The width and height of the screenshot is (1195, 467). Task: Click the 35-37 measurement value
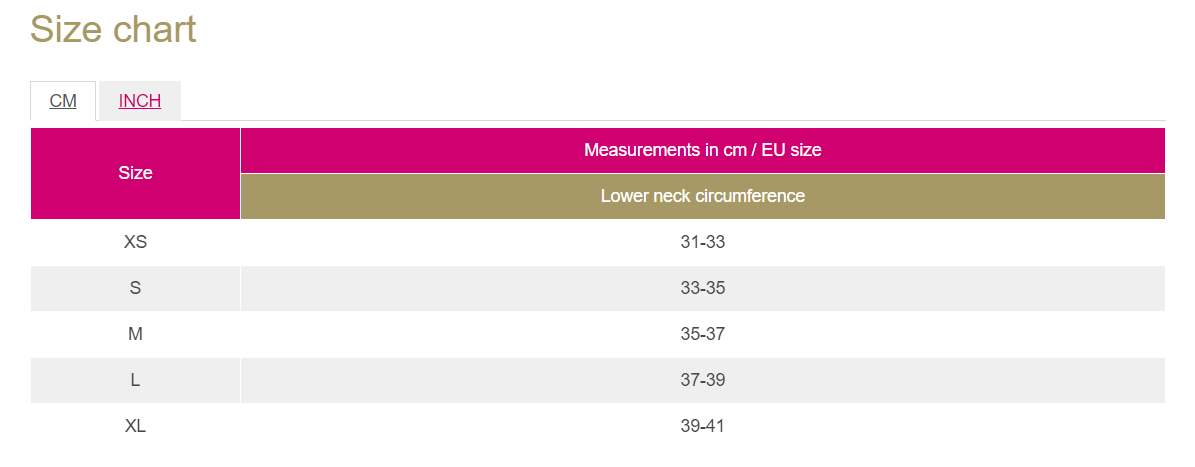[702, 334]
